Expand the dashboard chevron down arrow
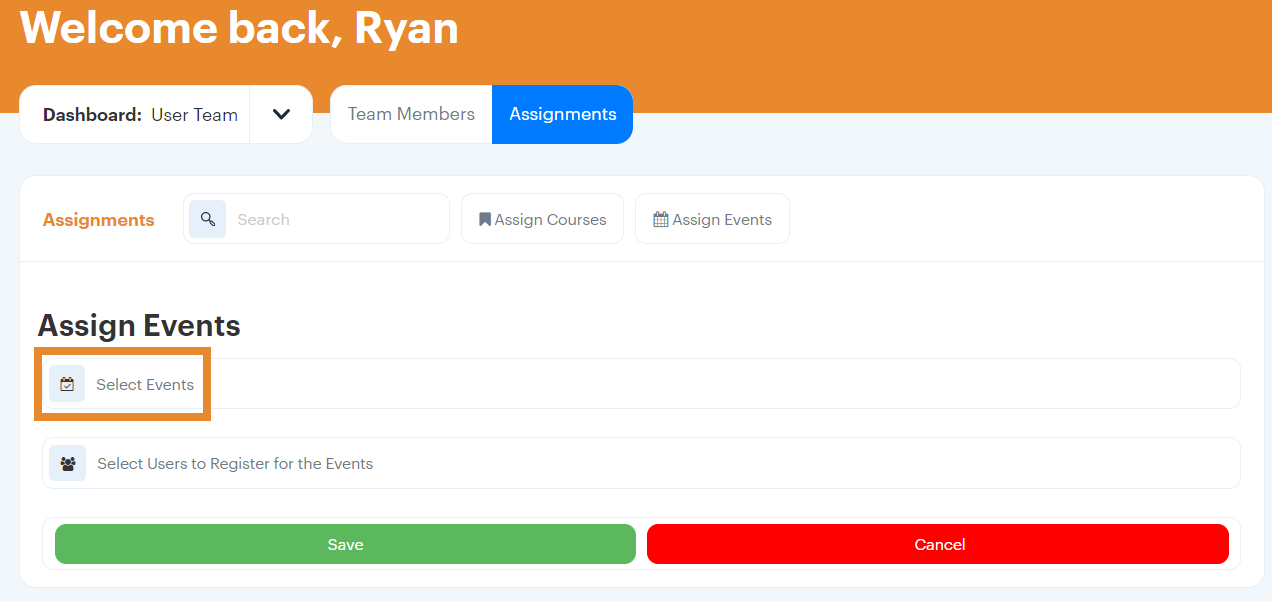 [281, 114]
